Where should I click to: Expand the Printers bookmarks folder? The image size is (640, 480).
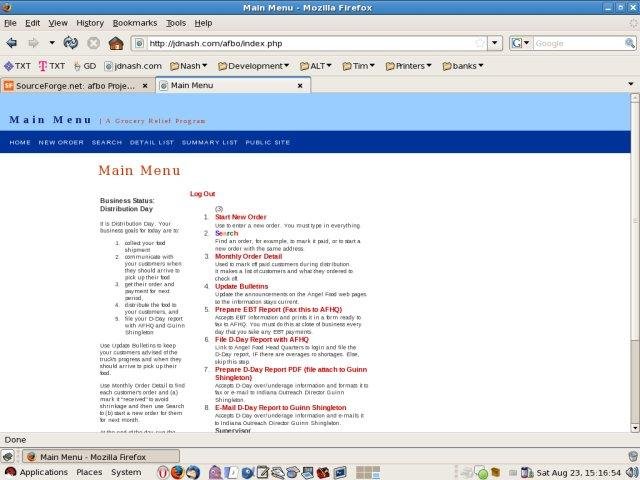[x=408, y=66]
